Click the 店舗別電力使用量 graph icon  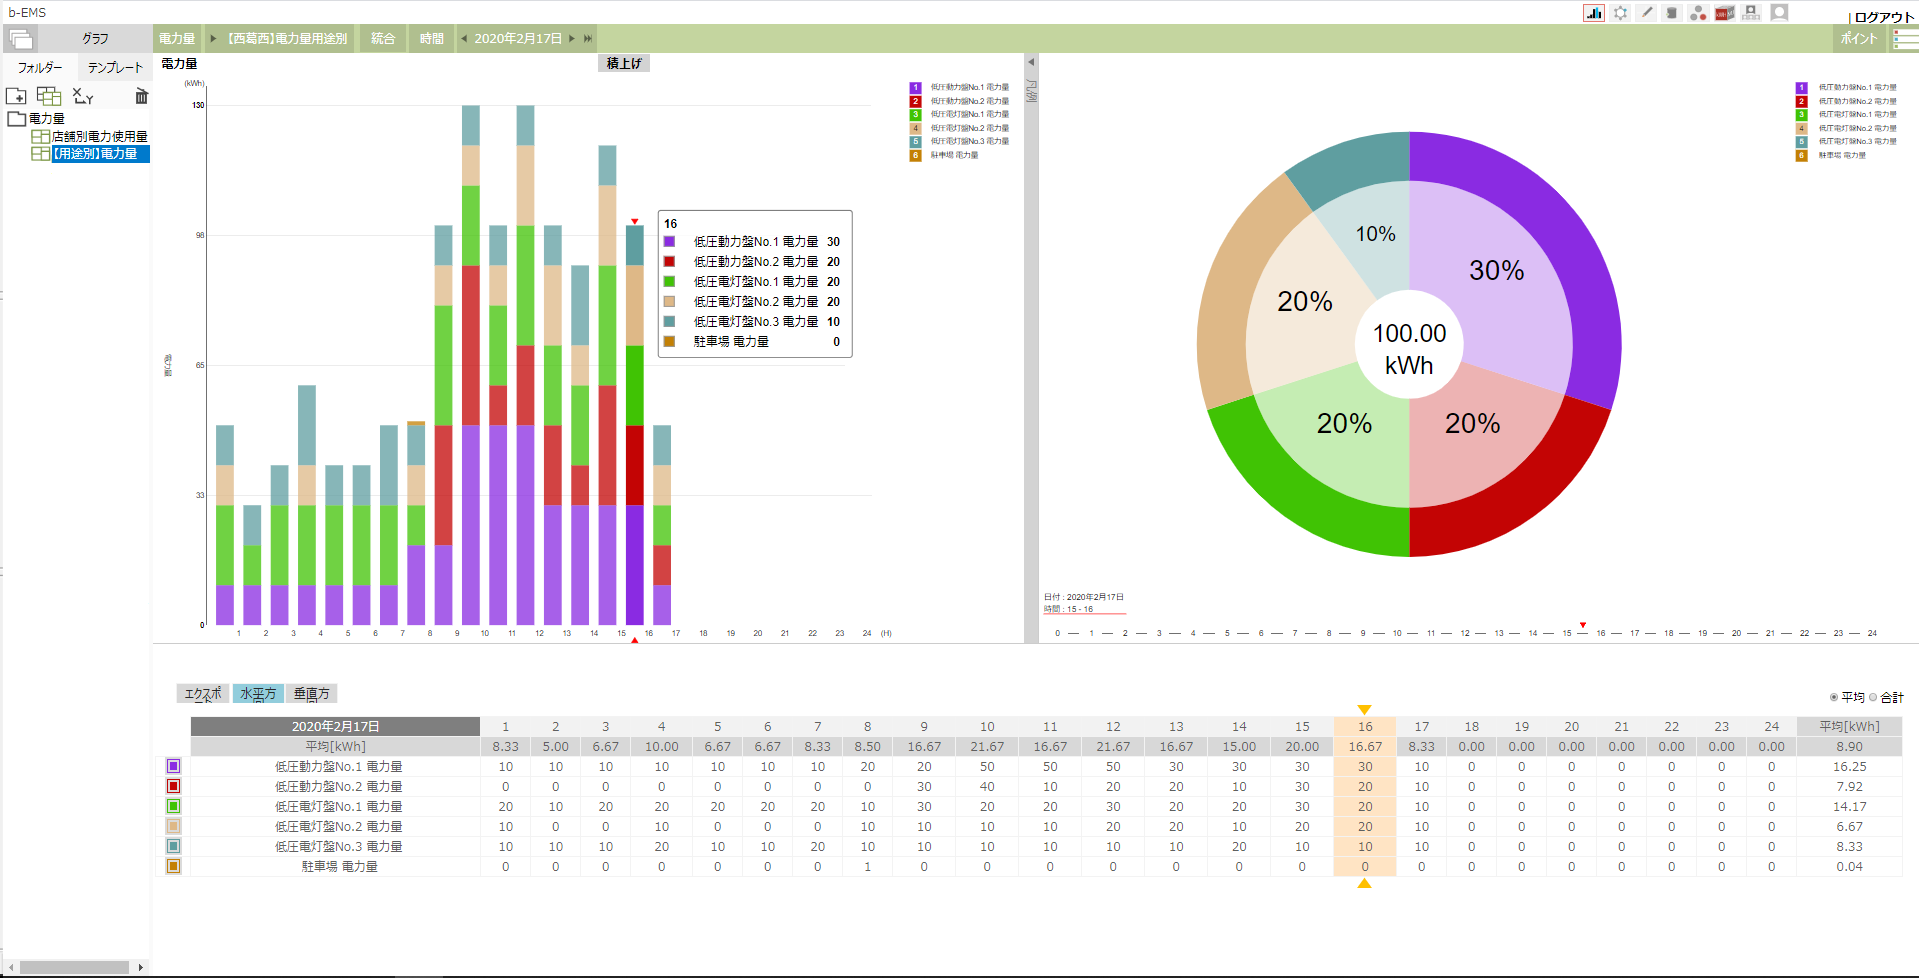point(41,136)
